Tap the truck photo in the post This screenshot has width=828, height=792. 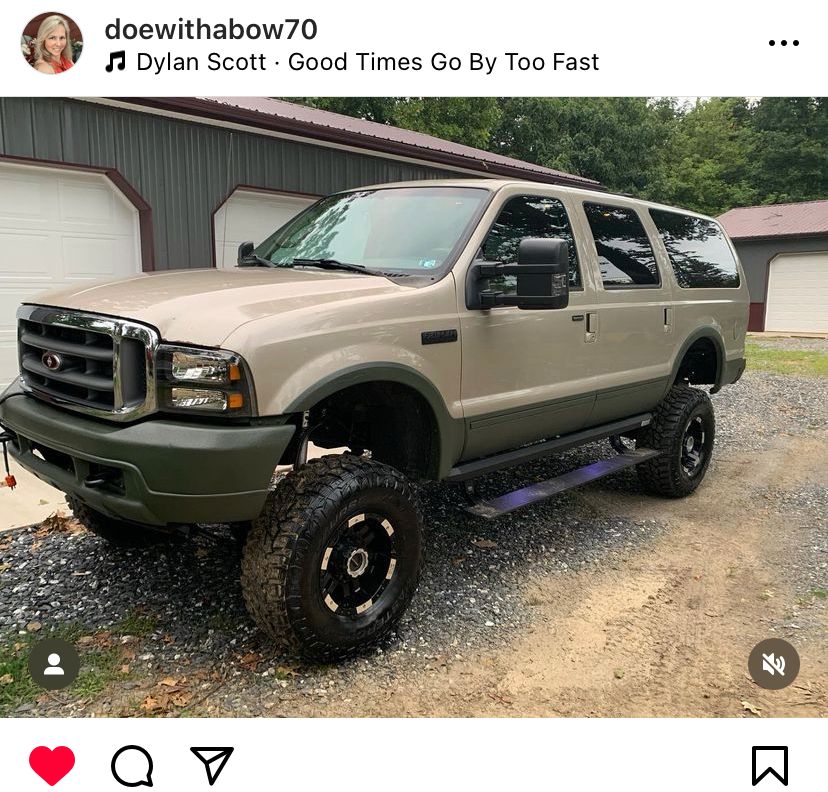(x=414, y=407)
